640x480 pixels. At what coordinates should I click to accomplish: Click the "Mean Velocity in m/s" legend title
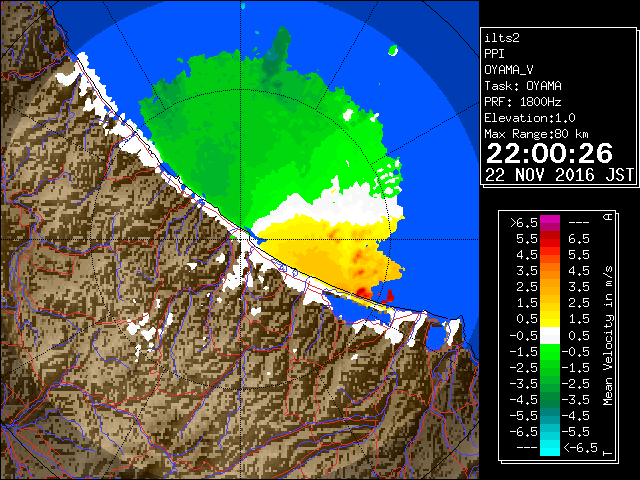click(608, 336)
